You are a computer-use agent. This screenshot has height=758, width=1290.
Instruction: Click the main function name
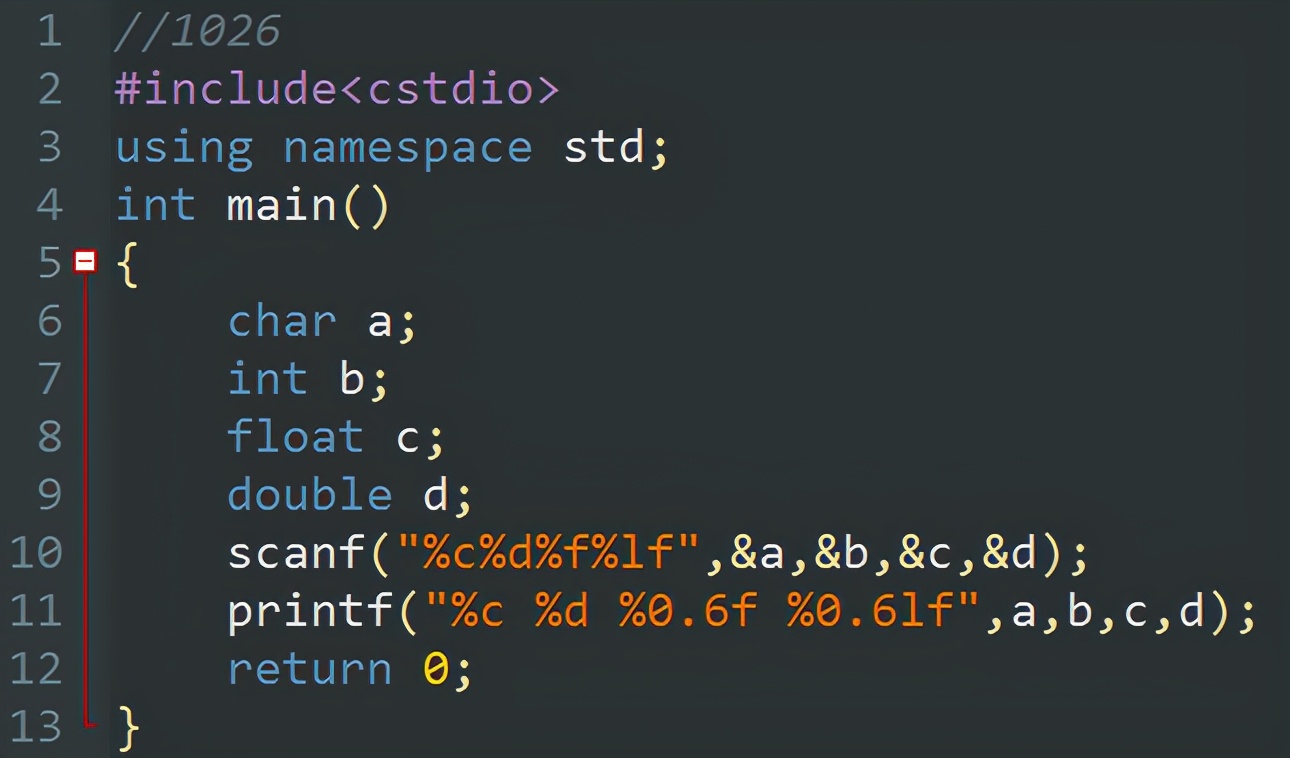[282, 206]
